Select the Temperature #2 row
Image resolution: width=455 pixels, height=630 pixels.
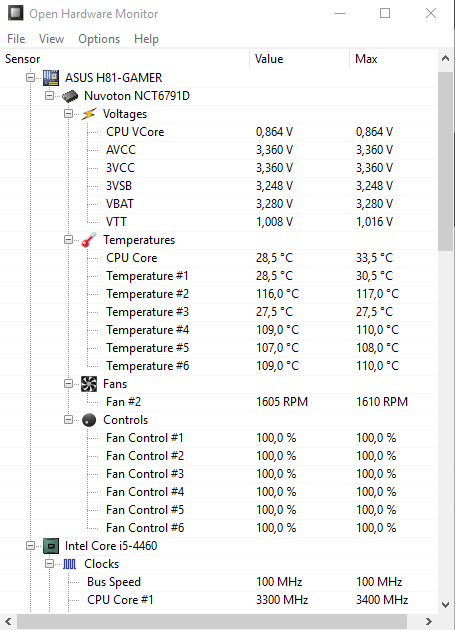[x=219, y=294]
